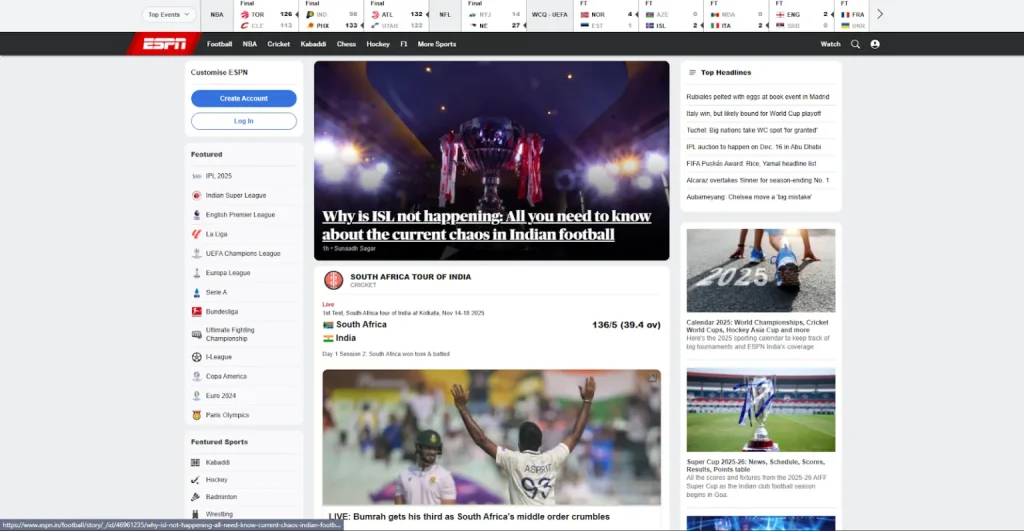Click the India flag icon
This screenshot has width=1024, height=531.
coord(328,338)
